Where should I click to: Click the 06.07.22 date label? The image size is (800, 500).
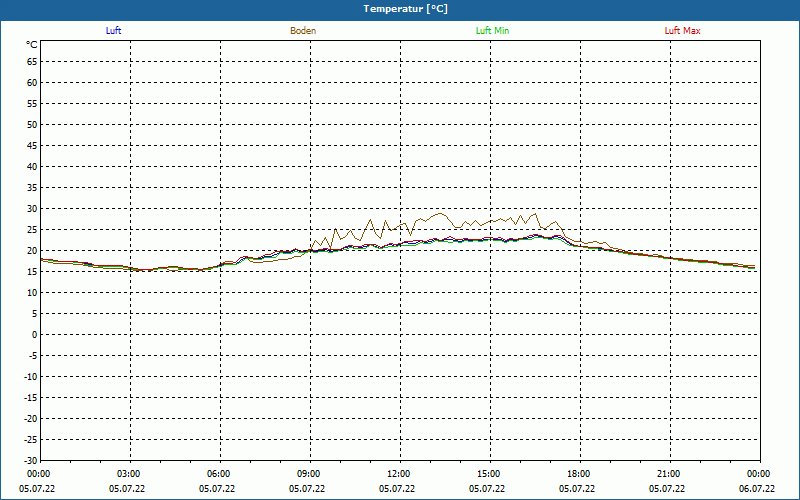757,489
